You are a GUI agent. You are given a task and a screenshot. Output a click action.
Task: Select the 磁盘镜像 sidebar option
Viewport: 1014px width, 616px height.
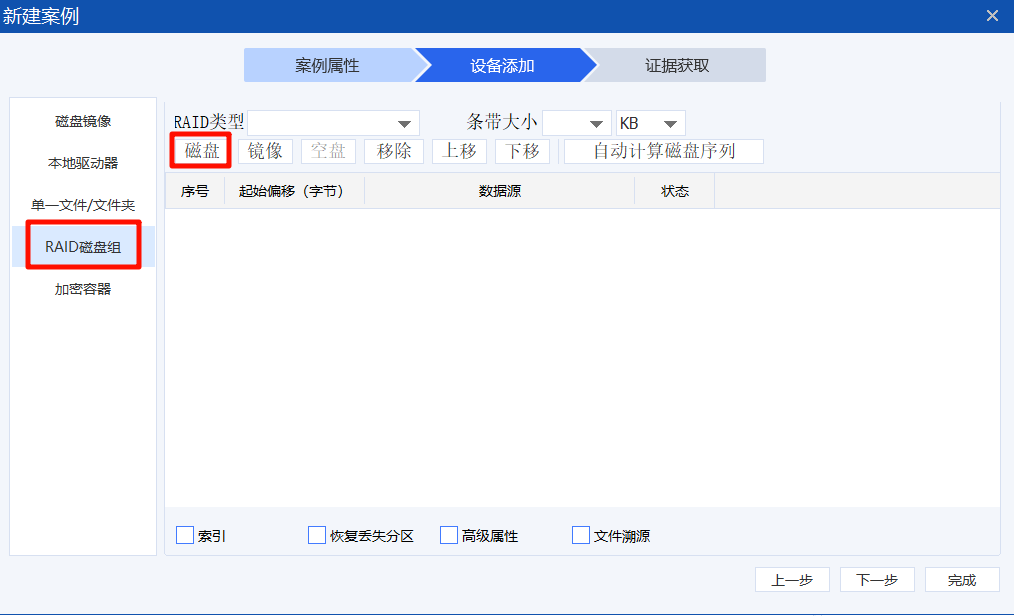[x=83, y=121]
